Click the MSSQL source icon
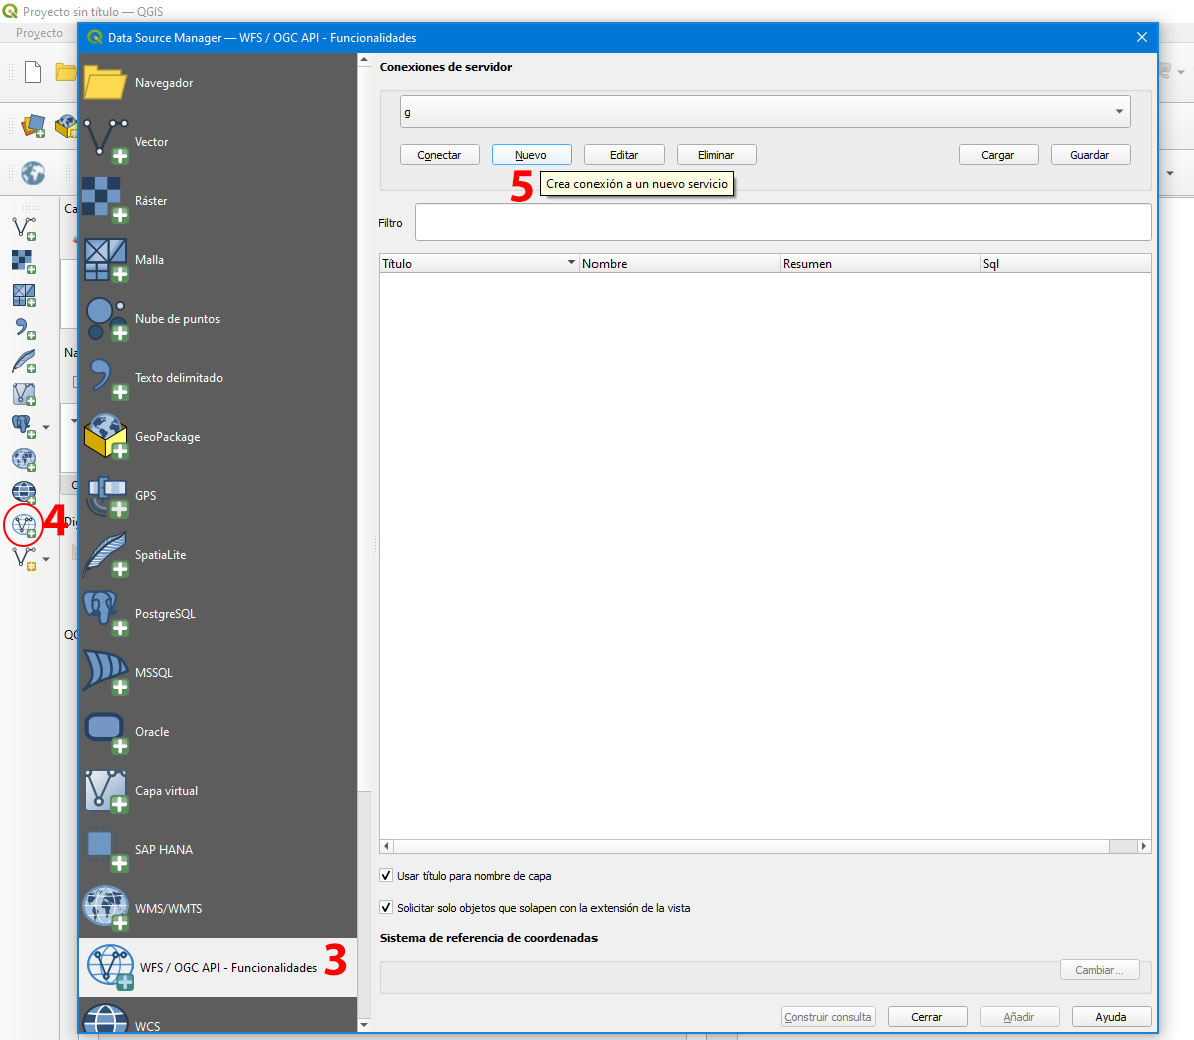This screenshot has width=1194, height=1040. (x=106, y=672)
